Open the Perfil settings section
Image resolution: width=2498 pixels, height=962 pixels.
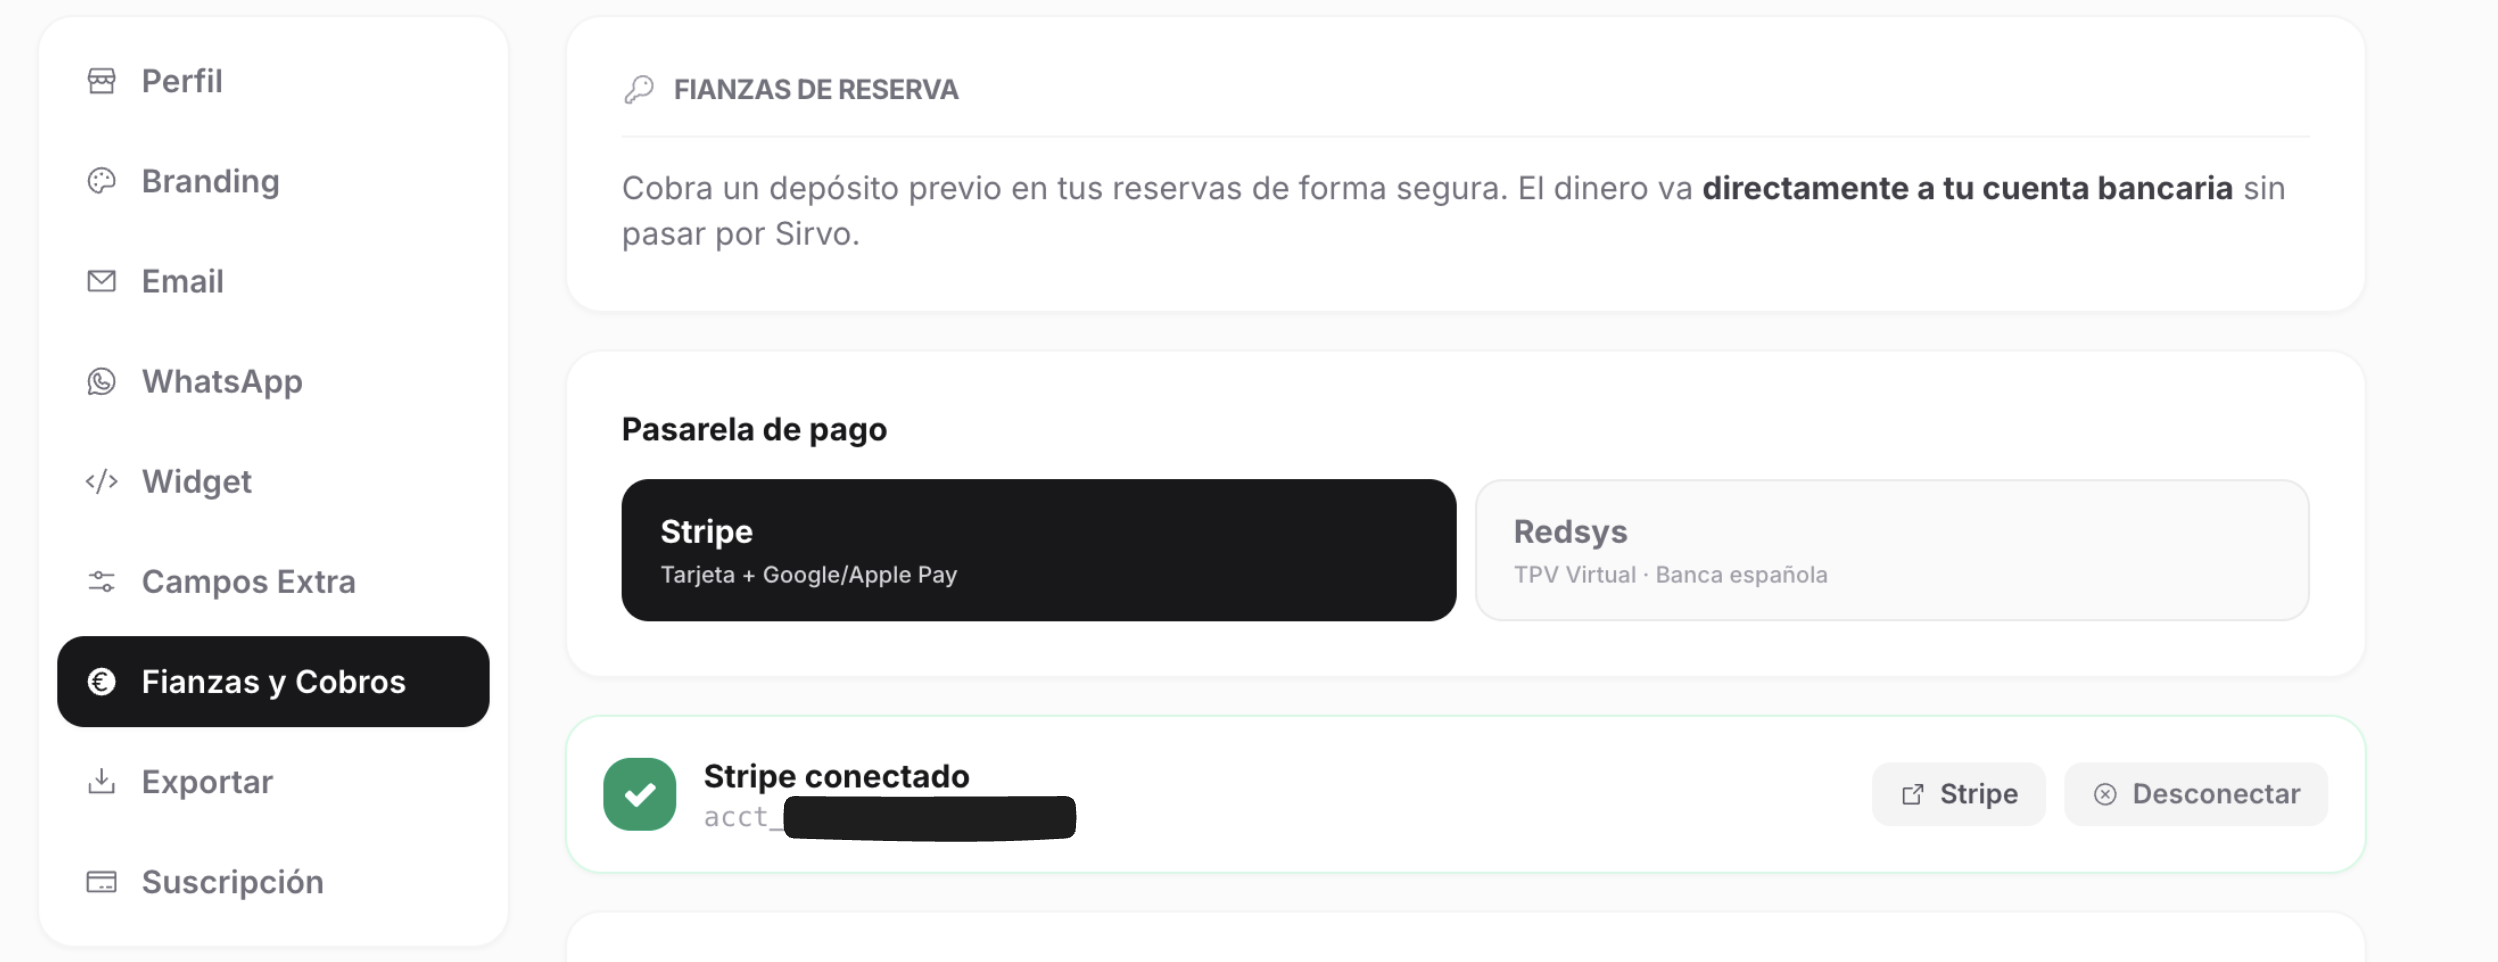click(x=273, y=81)
